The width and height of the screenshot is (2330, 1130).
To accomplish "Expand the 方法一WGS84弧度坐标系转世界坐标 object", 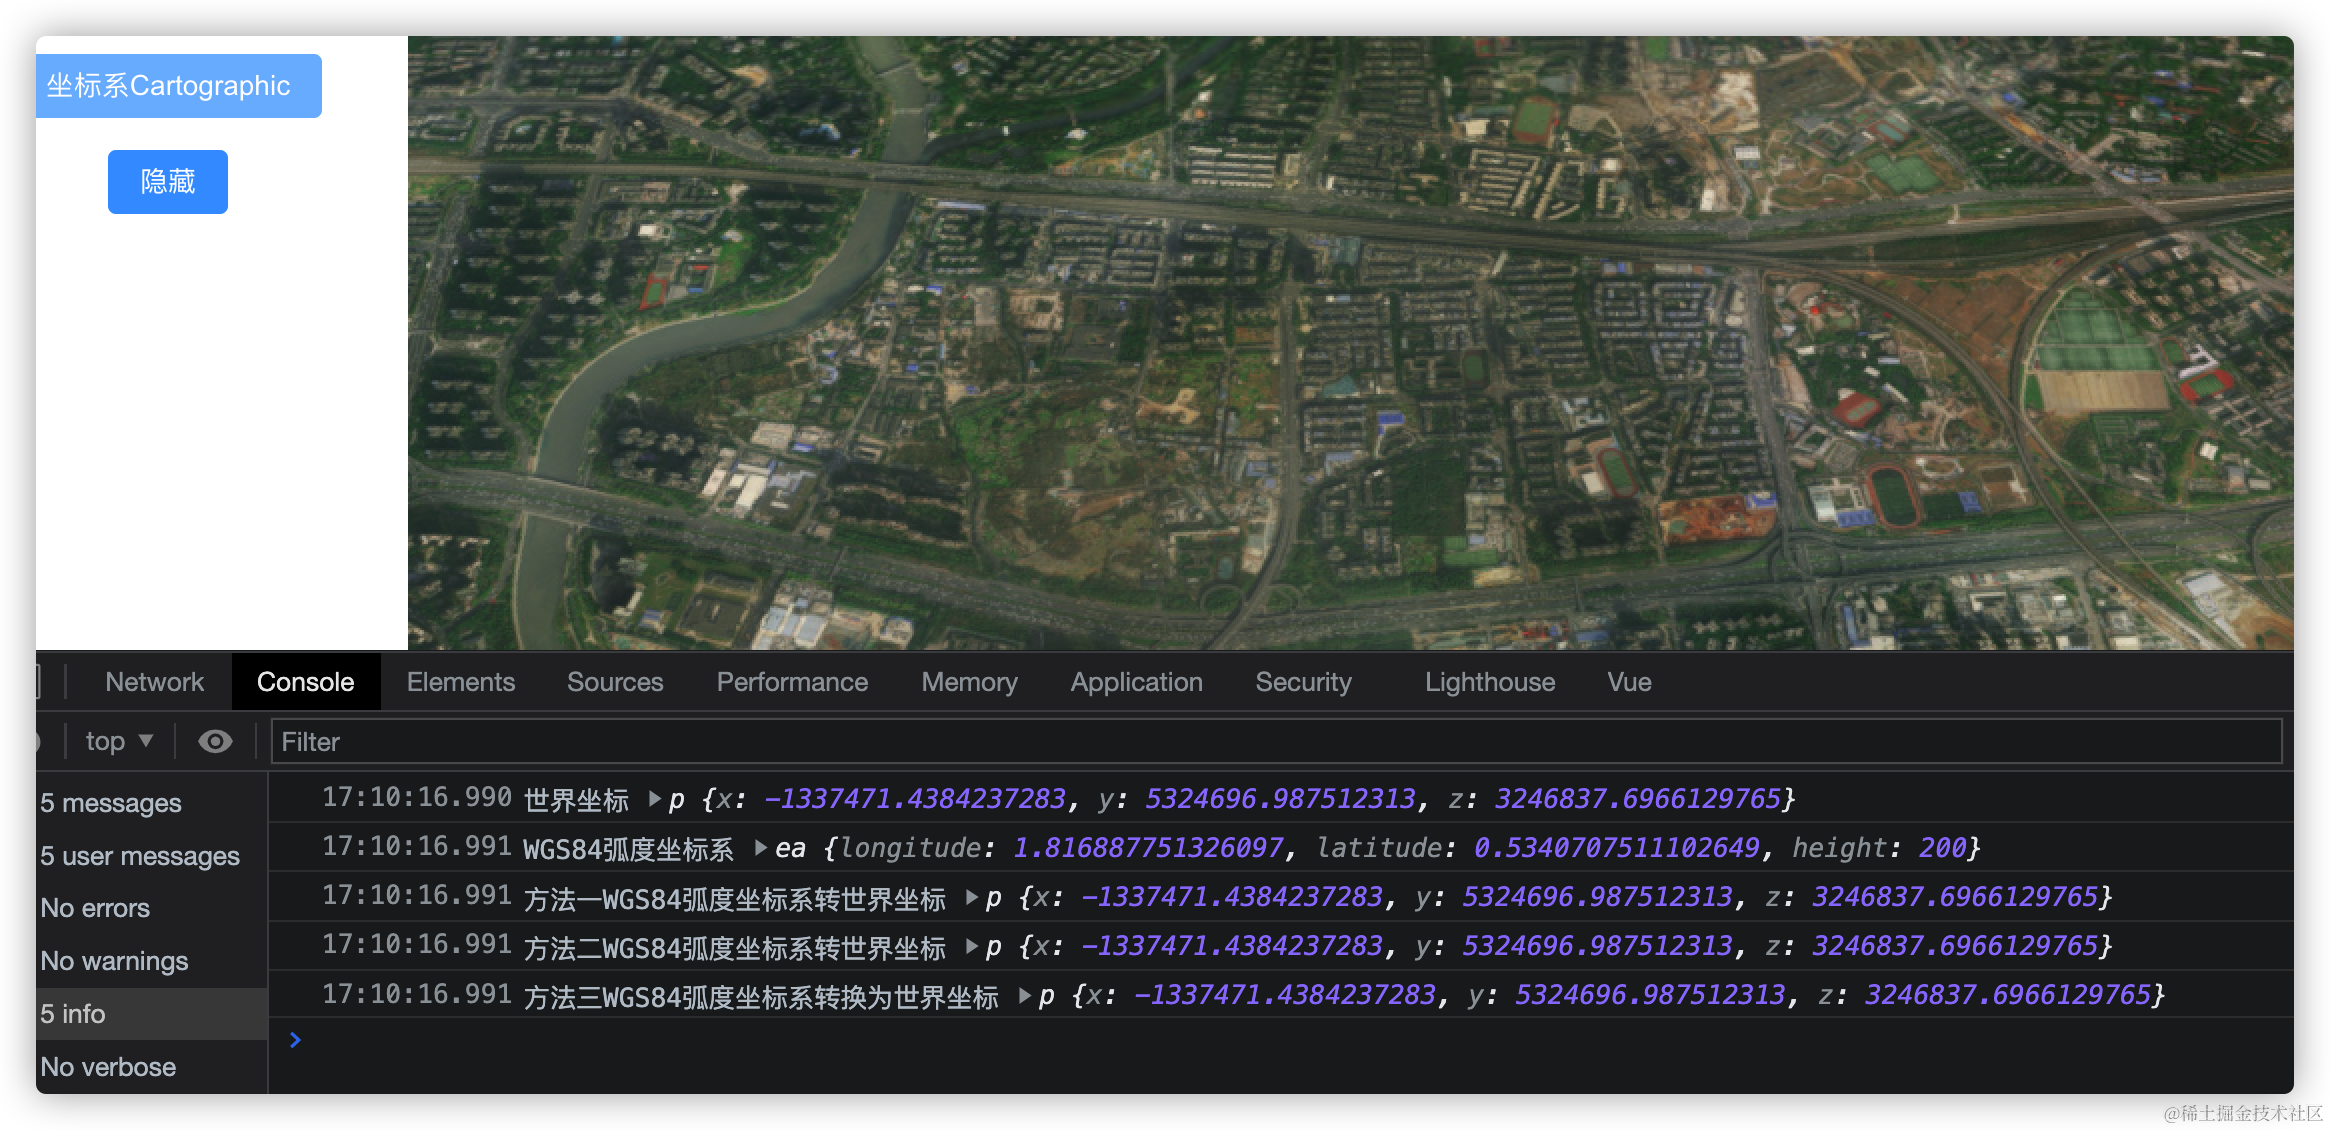I will [971, 897].
